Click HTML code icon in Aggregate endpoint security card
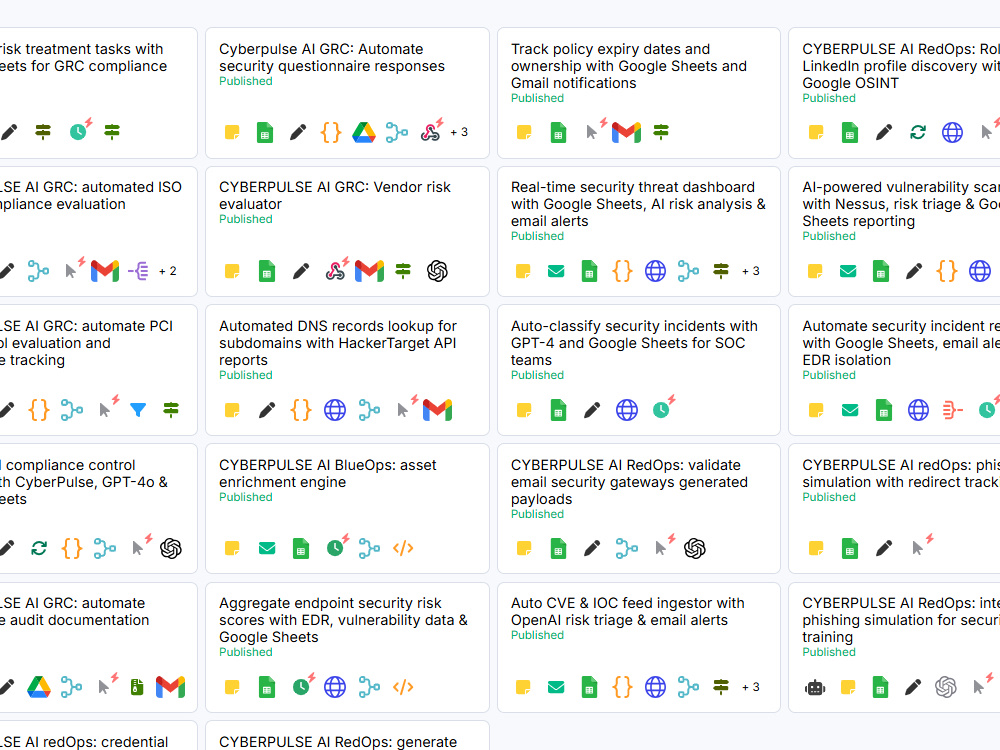1000x750 pixels. pyautogui.click(x=403, y=687)
